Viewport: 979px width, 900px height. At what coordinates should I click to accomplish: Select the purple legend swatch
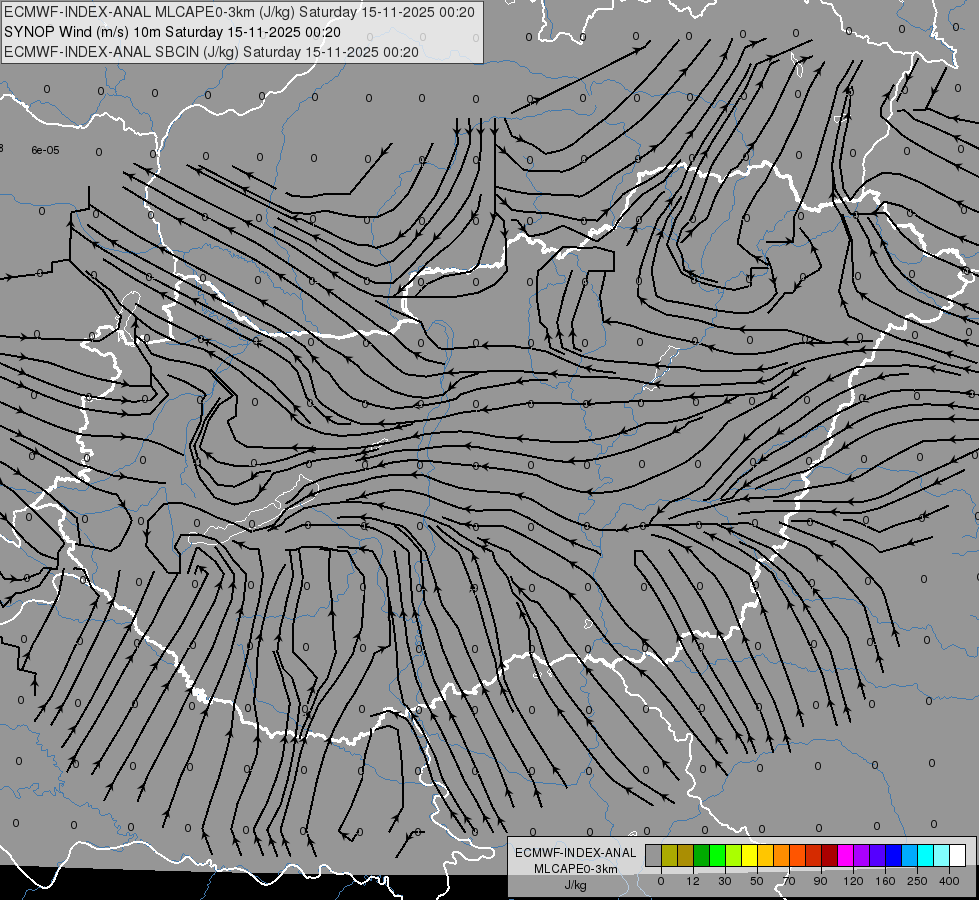point(862,855)
